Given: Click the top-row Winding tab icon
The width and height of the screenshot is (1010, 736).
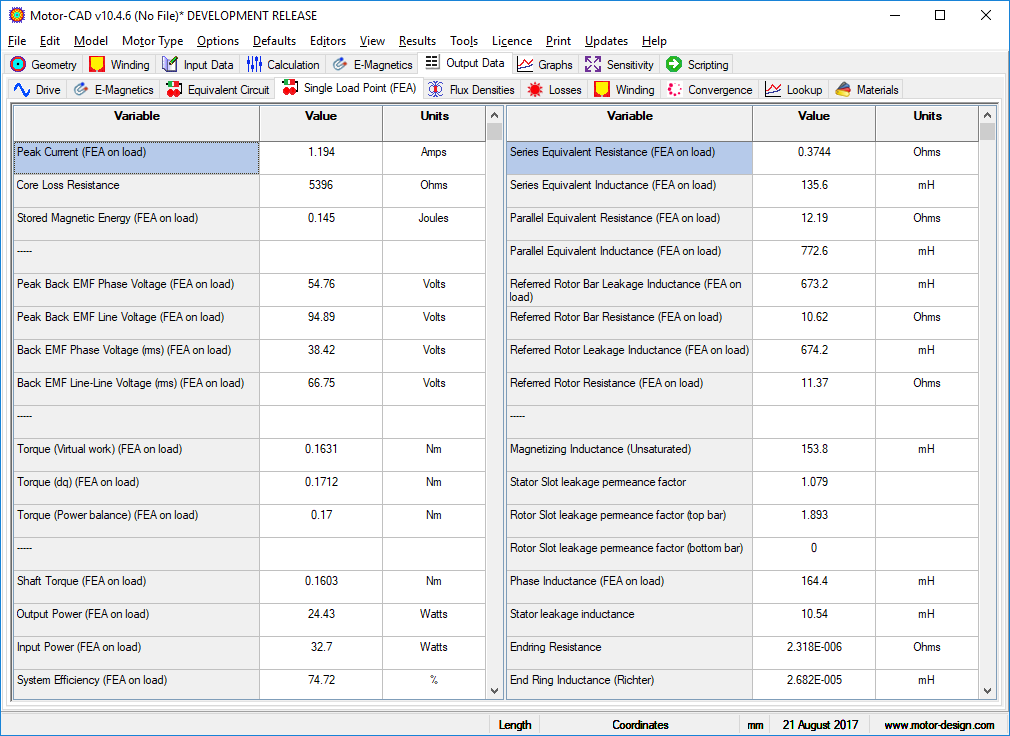Looking at the screenshot, I should [x=97, y=64].
